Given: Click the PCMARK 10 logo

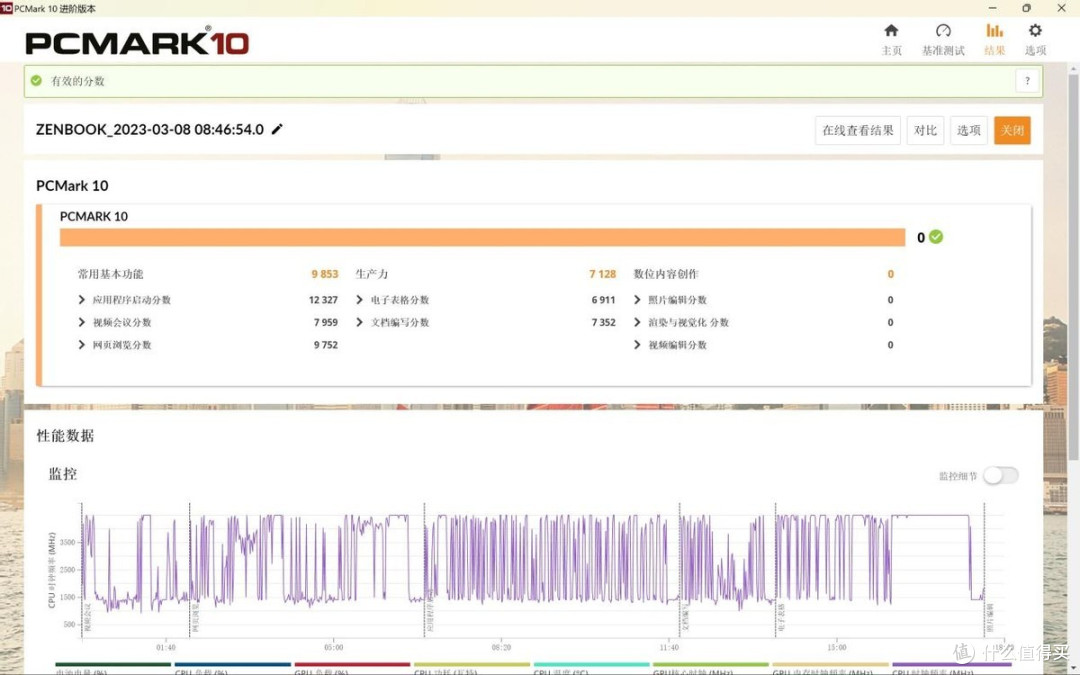Looking at the screenshot, I should 136,42.
